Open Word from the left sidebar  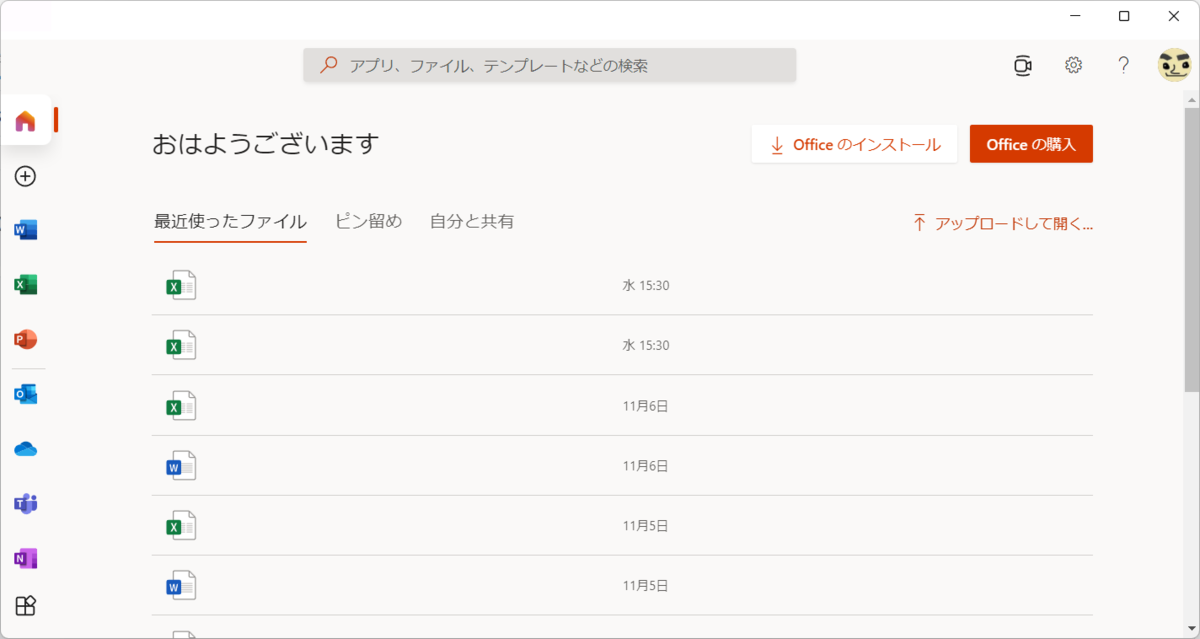[x=26, y=231]
